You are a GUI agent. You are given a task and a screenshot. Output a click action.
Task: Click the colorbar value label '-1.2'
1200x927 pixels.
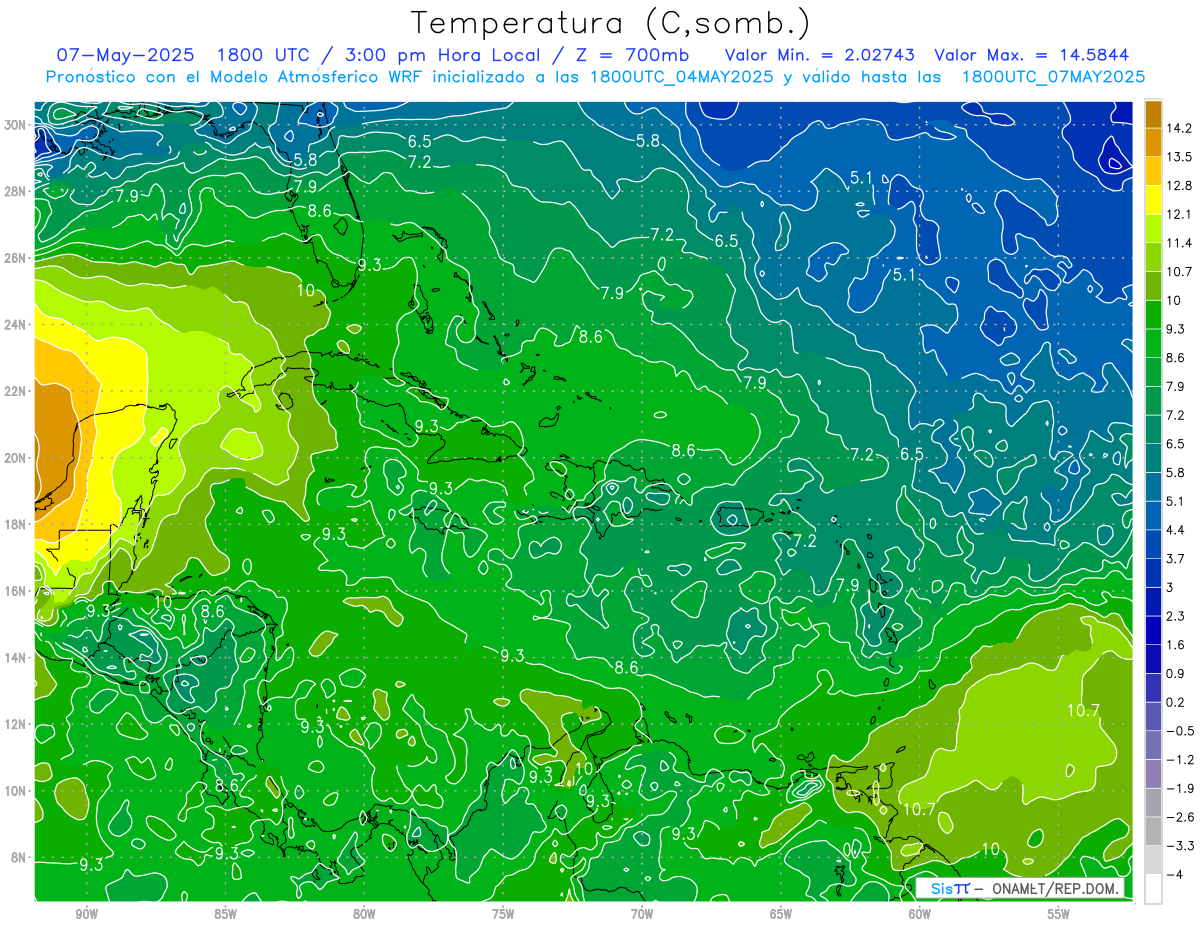click(1180, 760)
